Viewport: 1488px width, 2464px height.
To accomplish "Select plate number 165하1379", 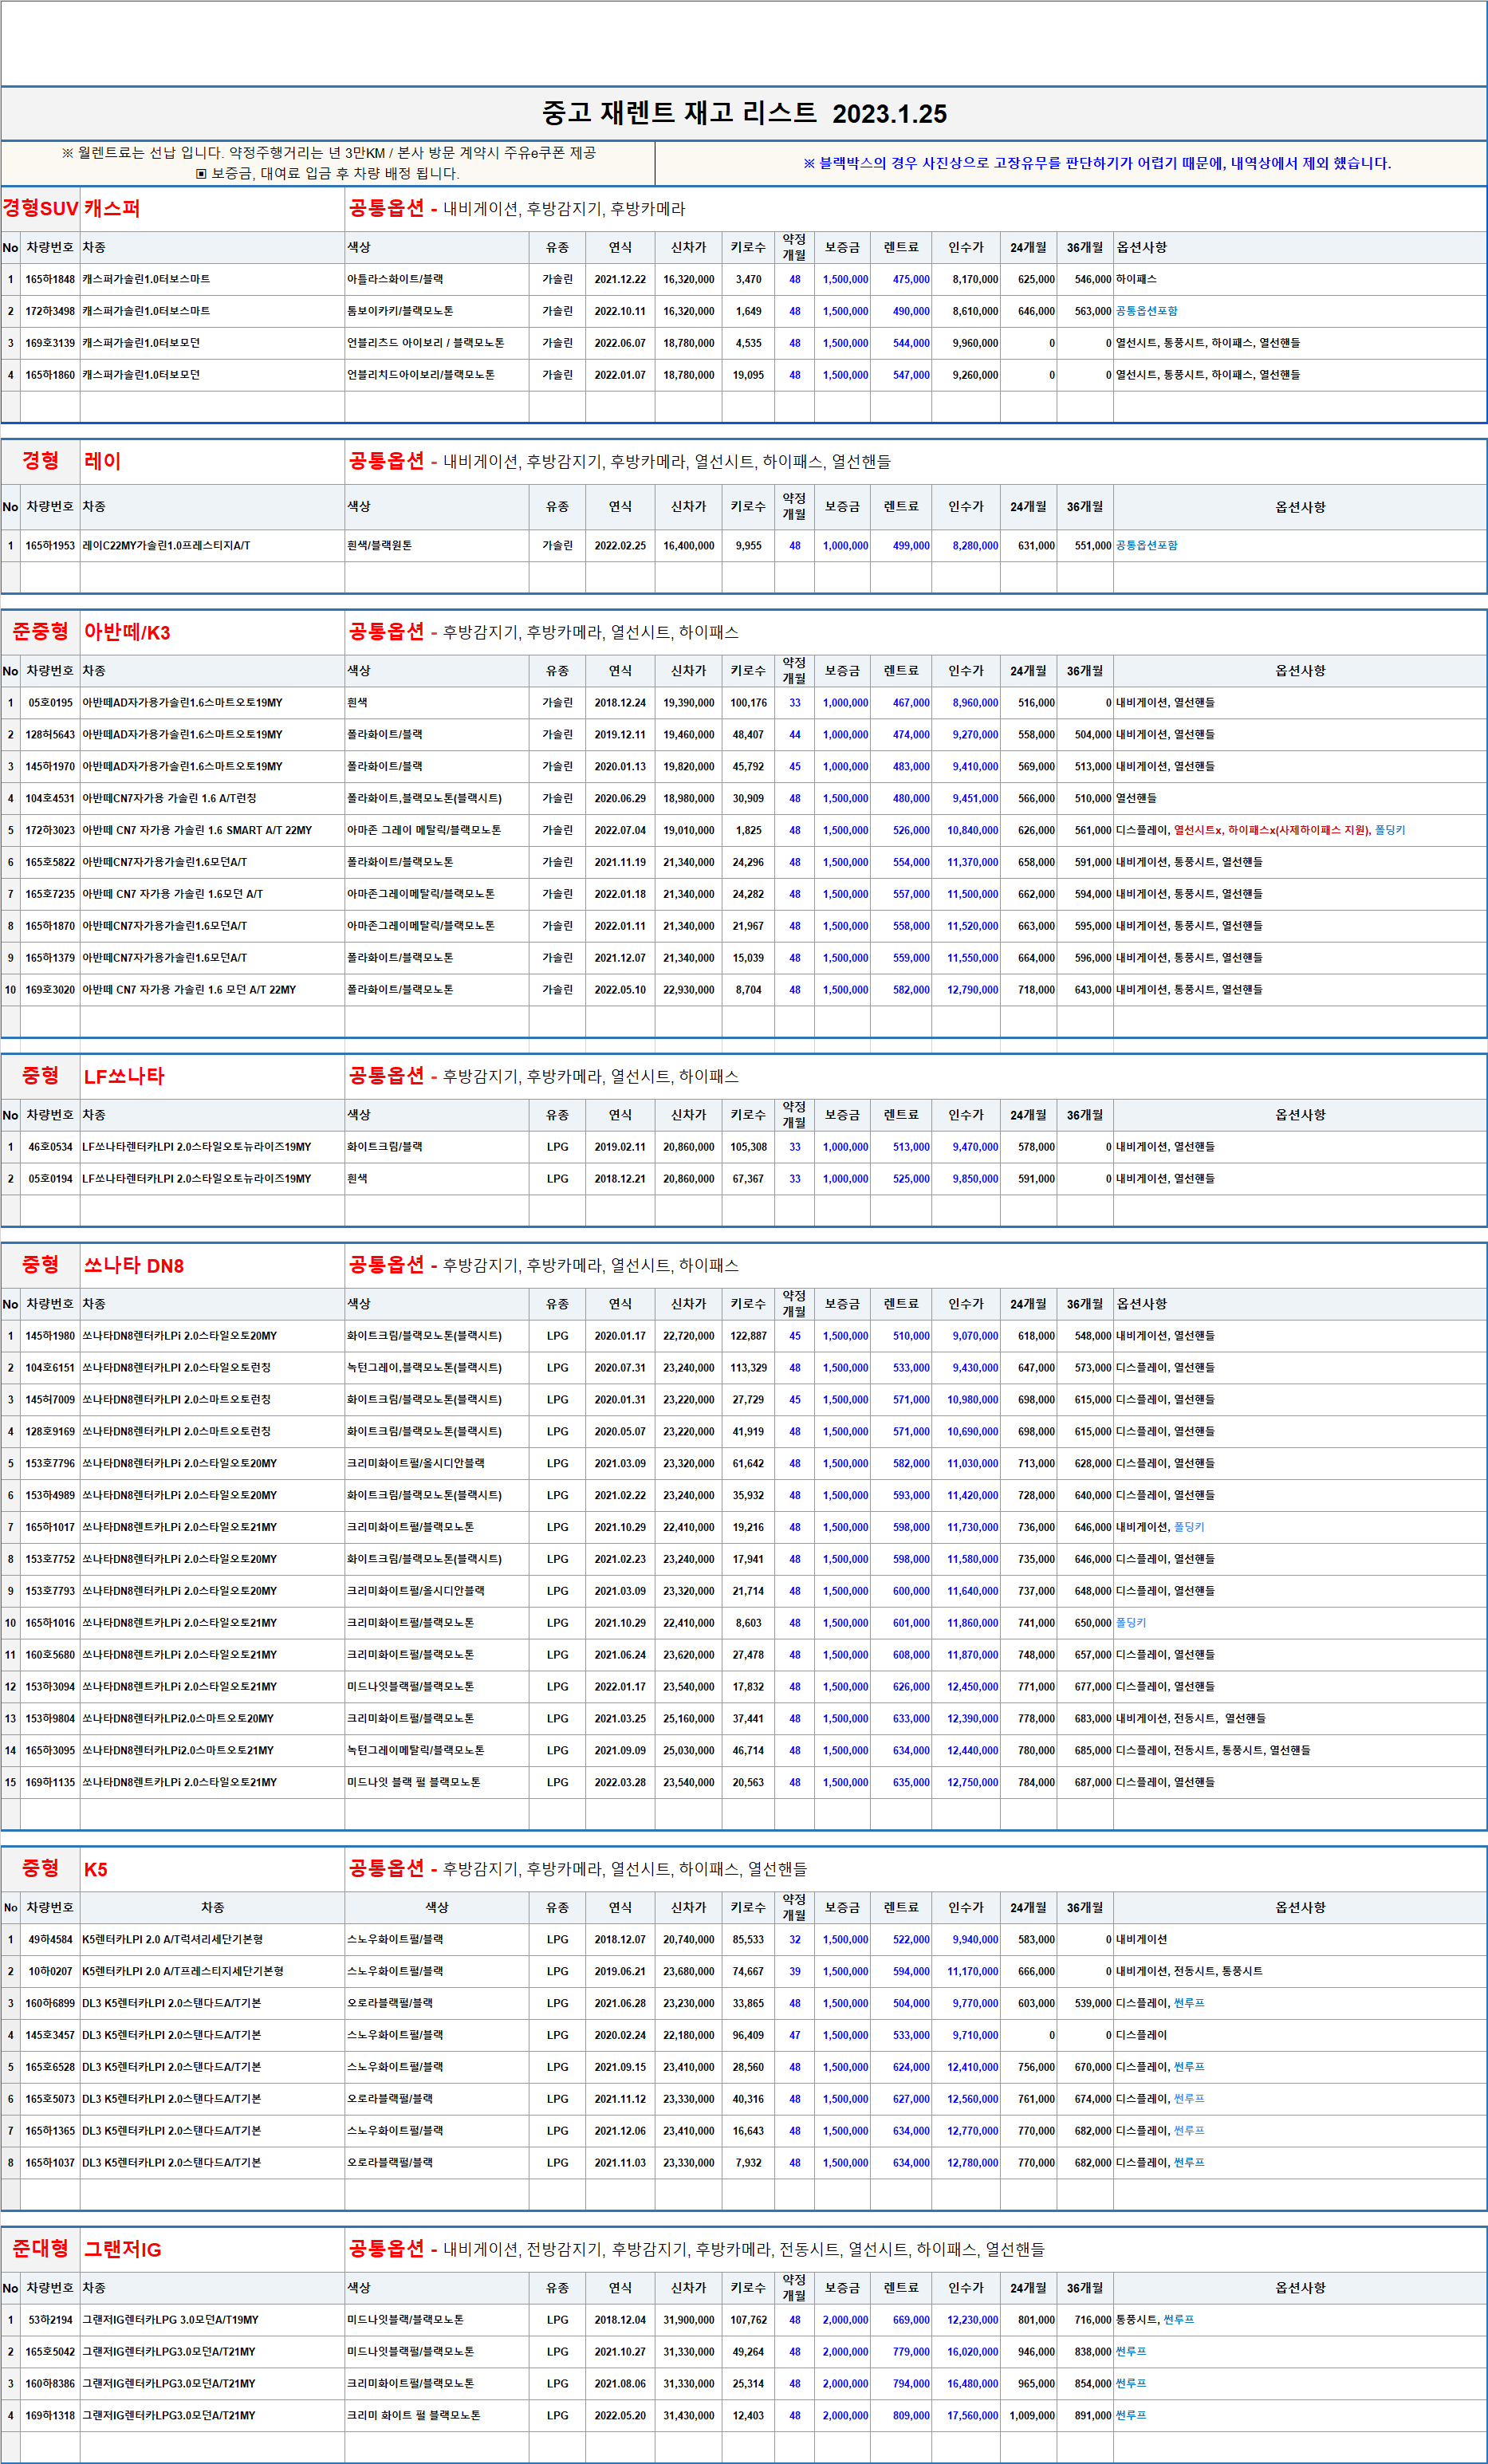I will coord(50,958).
